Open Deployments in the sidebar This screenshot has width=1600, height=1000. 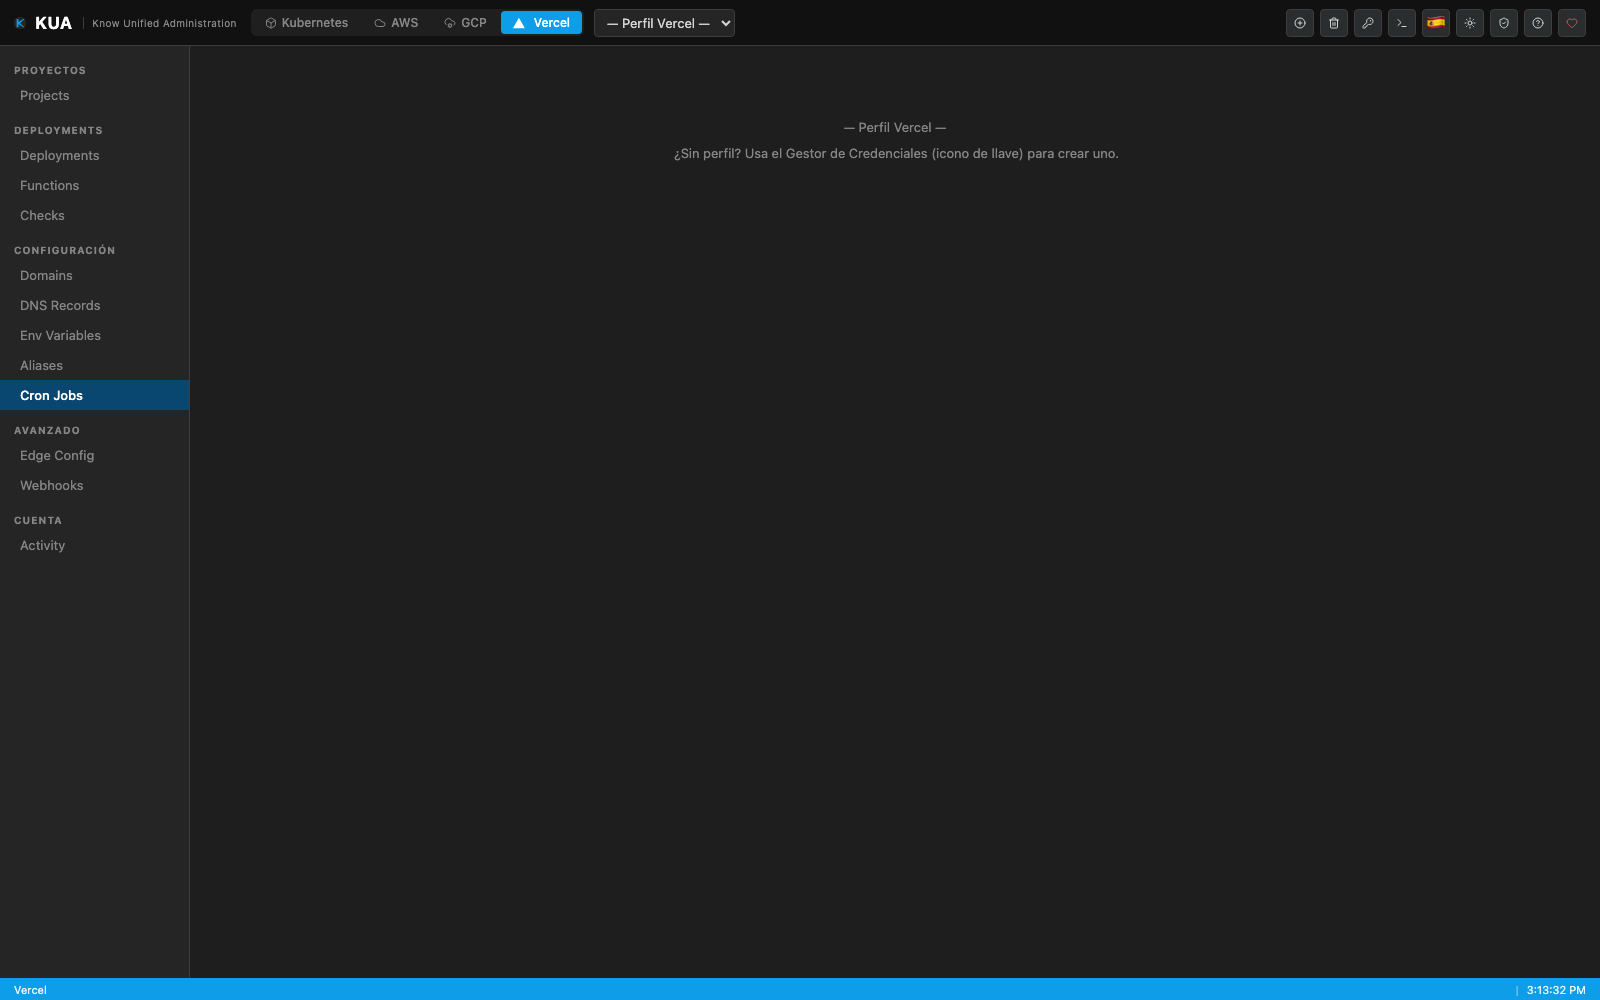click(x=94, y=156)
